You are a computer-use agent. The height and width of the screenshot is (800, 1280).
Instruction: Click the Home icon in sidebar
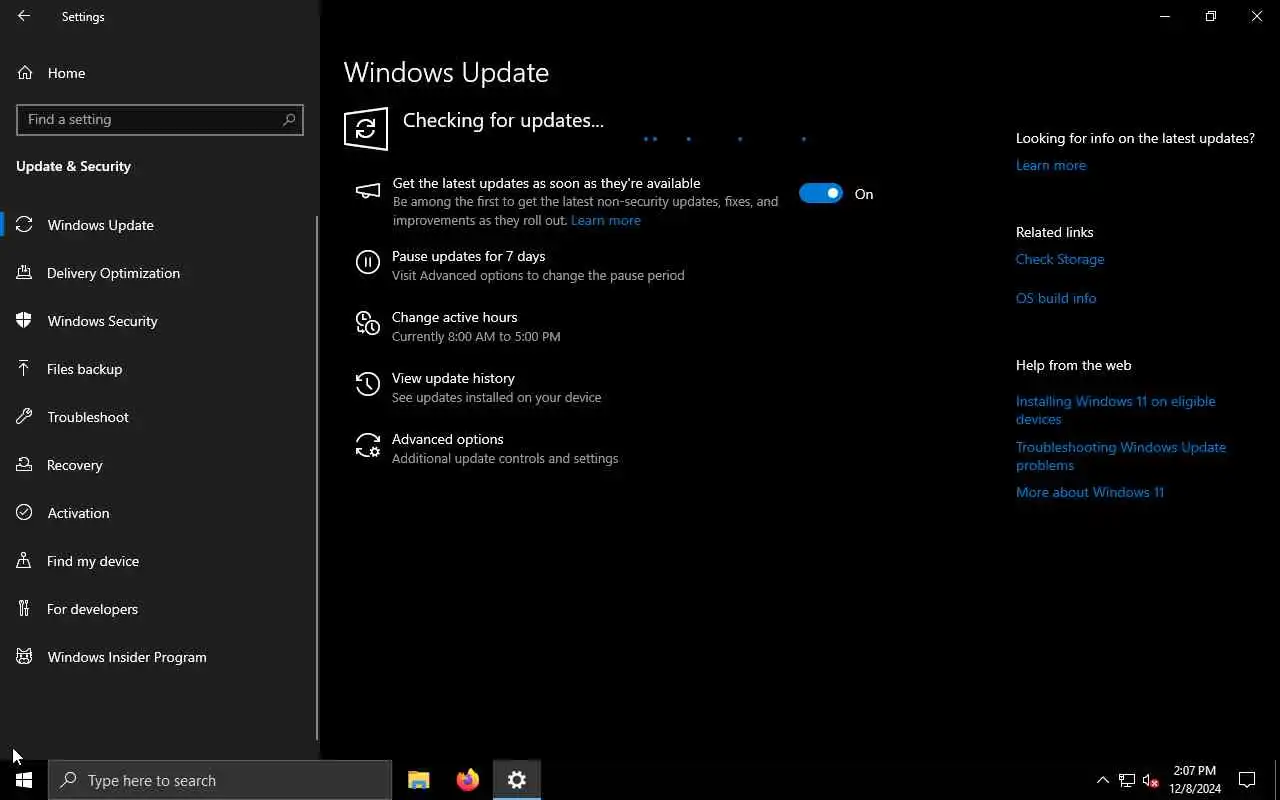(24, 73)
